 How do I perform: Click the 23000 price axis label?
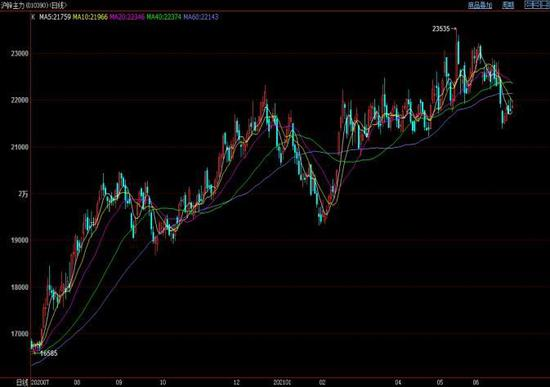pyautogui.click(x=20, y=54)
